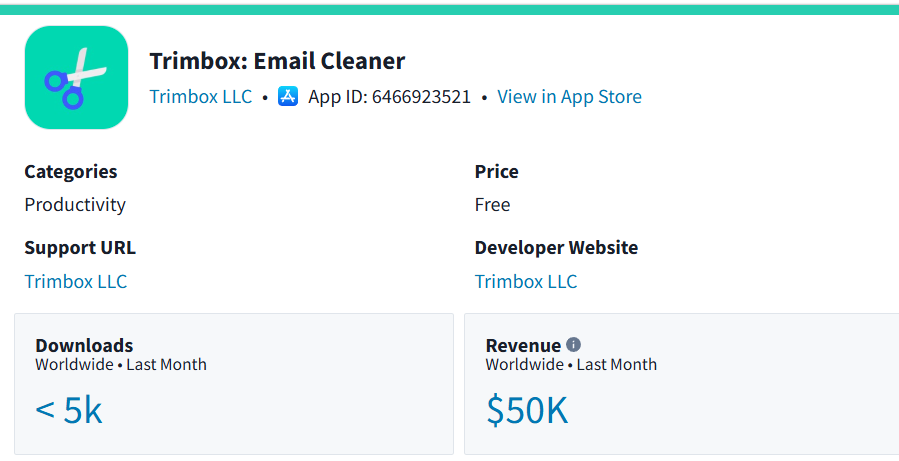This screenshot has height=461, width=899.
Task: Click the App ID 6466923521 text
Action: click(389, 96)
